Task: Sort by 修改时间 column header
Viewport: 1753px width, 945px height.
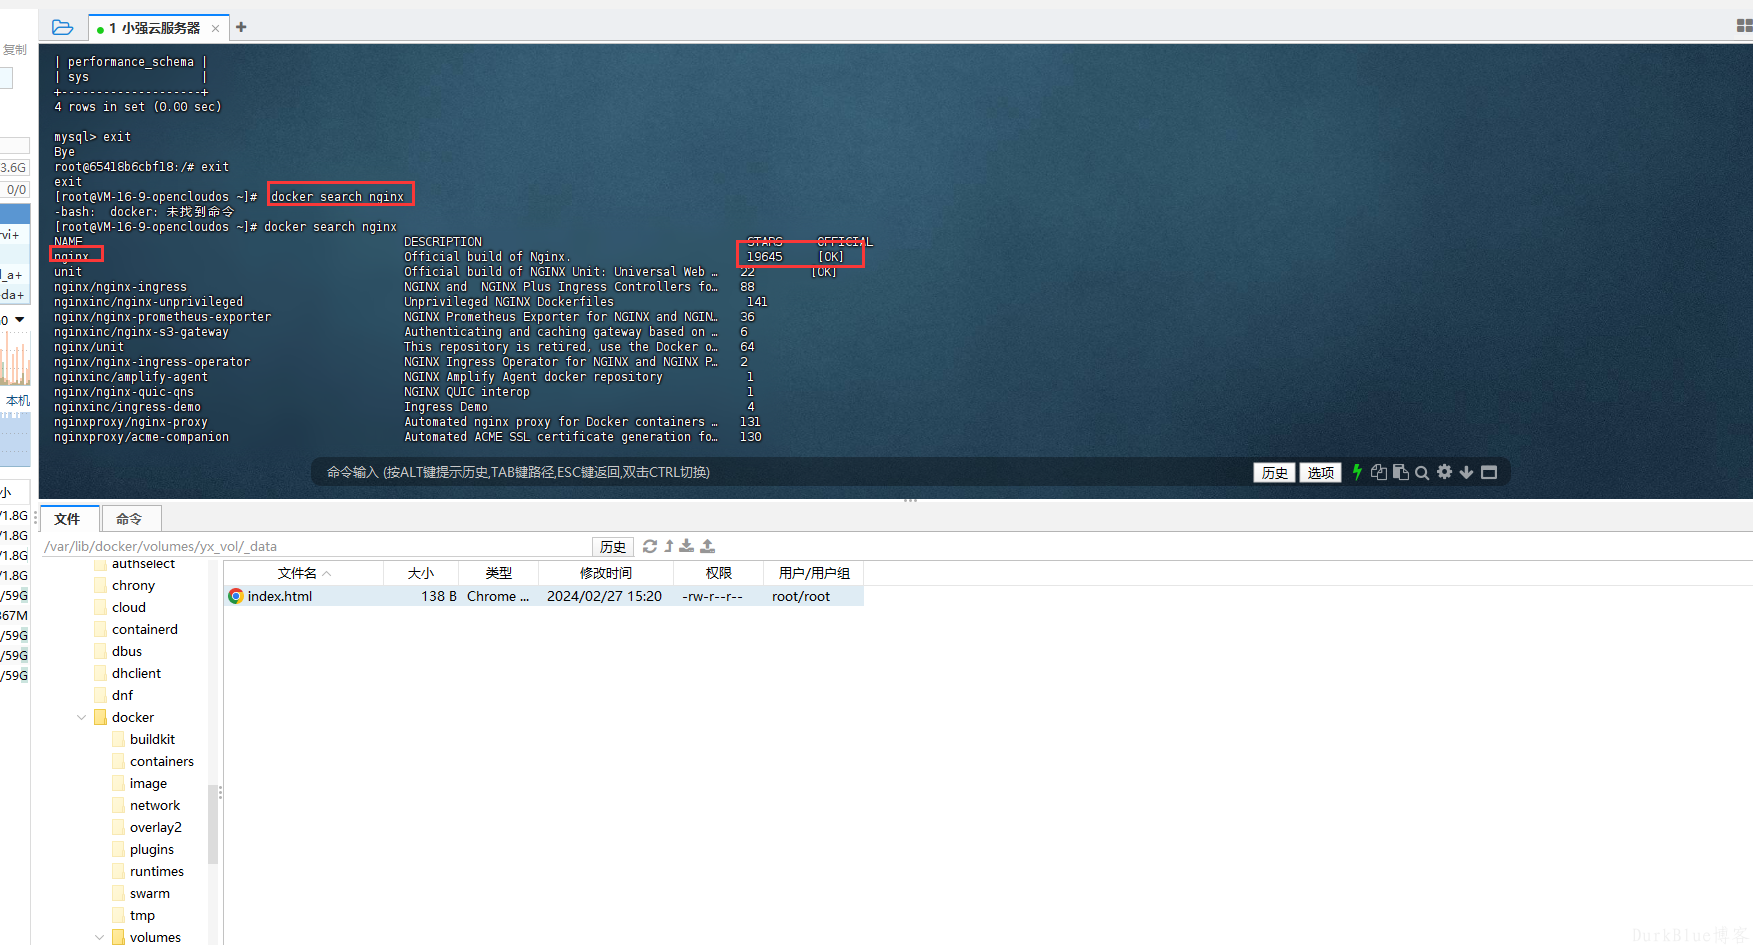Action: click(606, 573)
